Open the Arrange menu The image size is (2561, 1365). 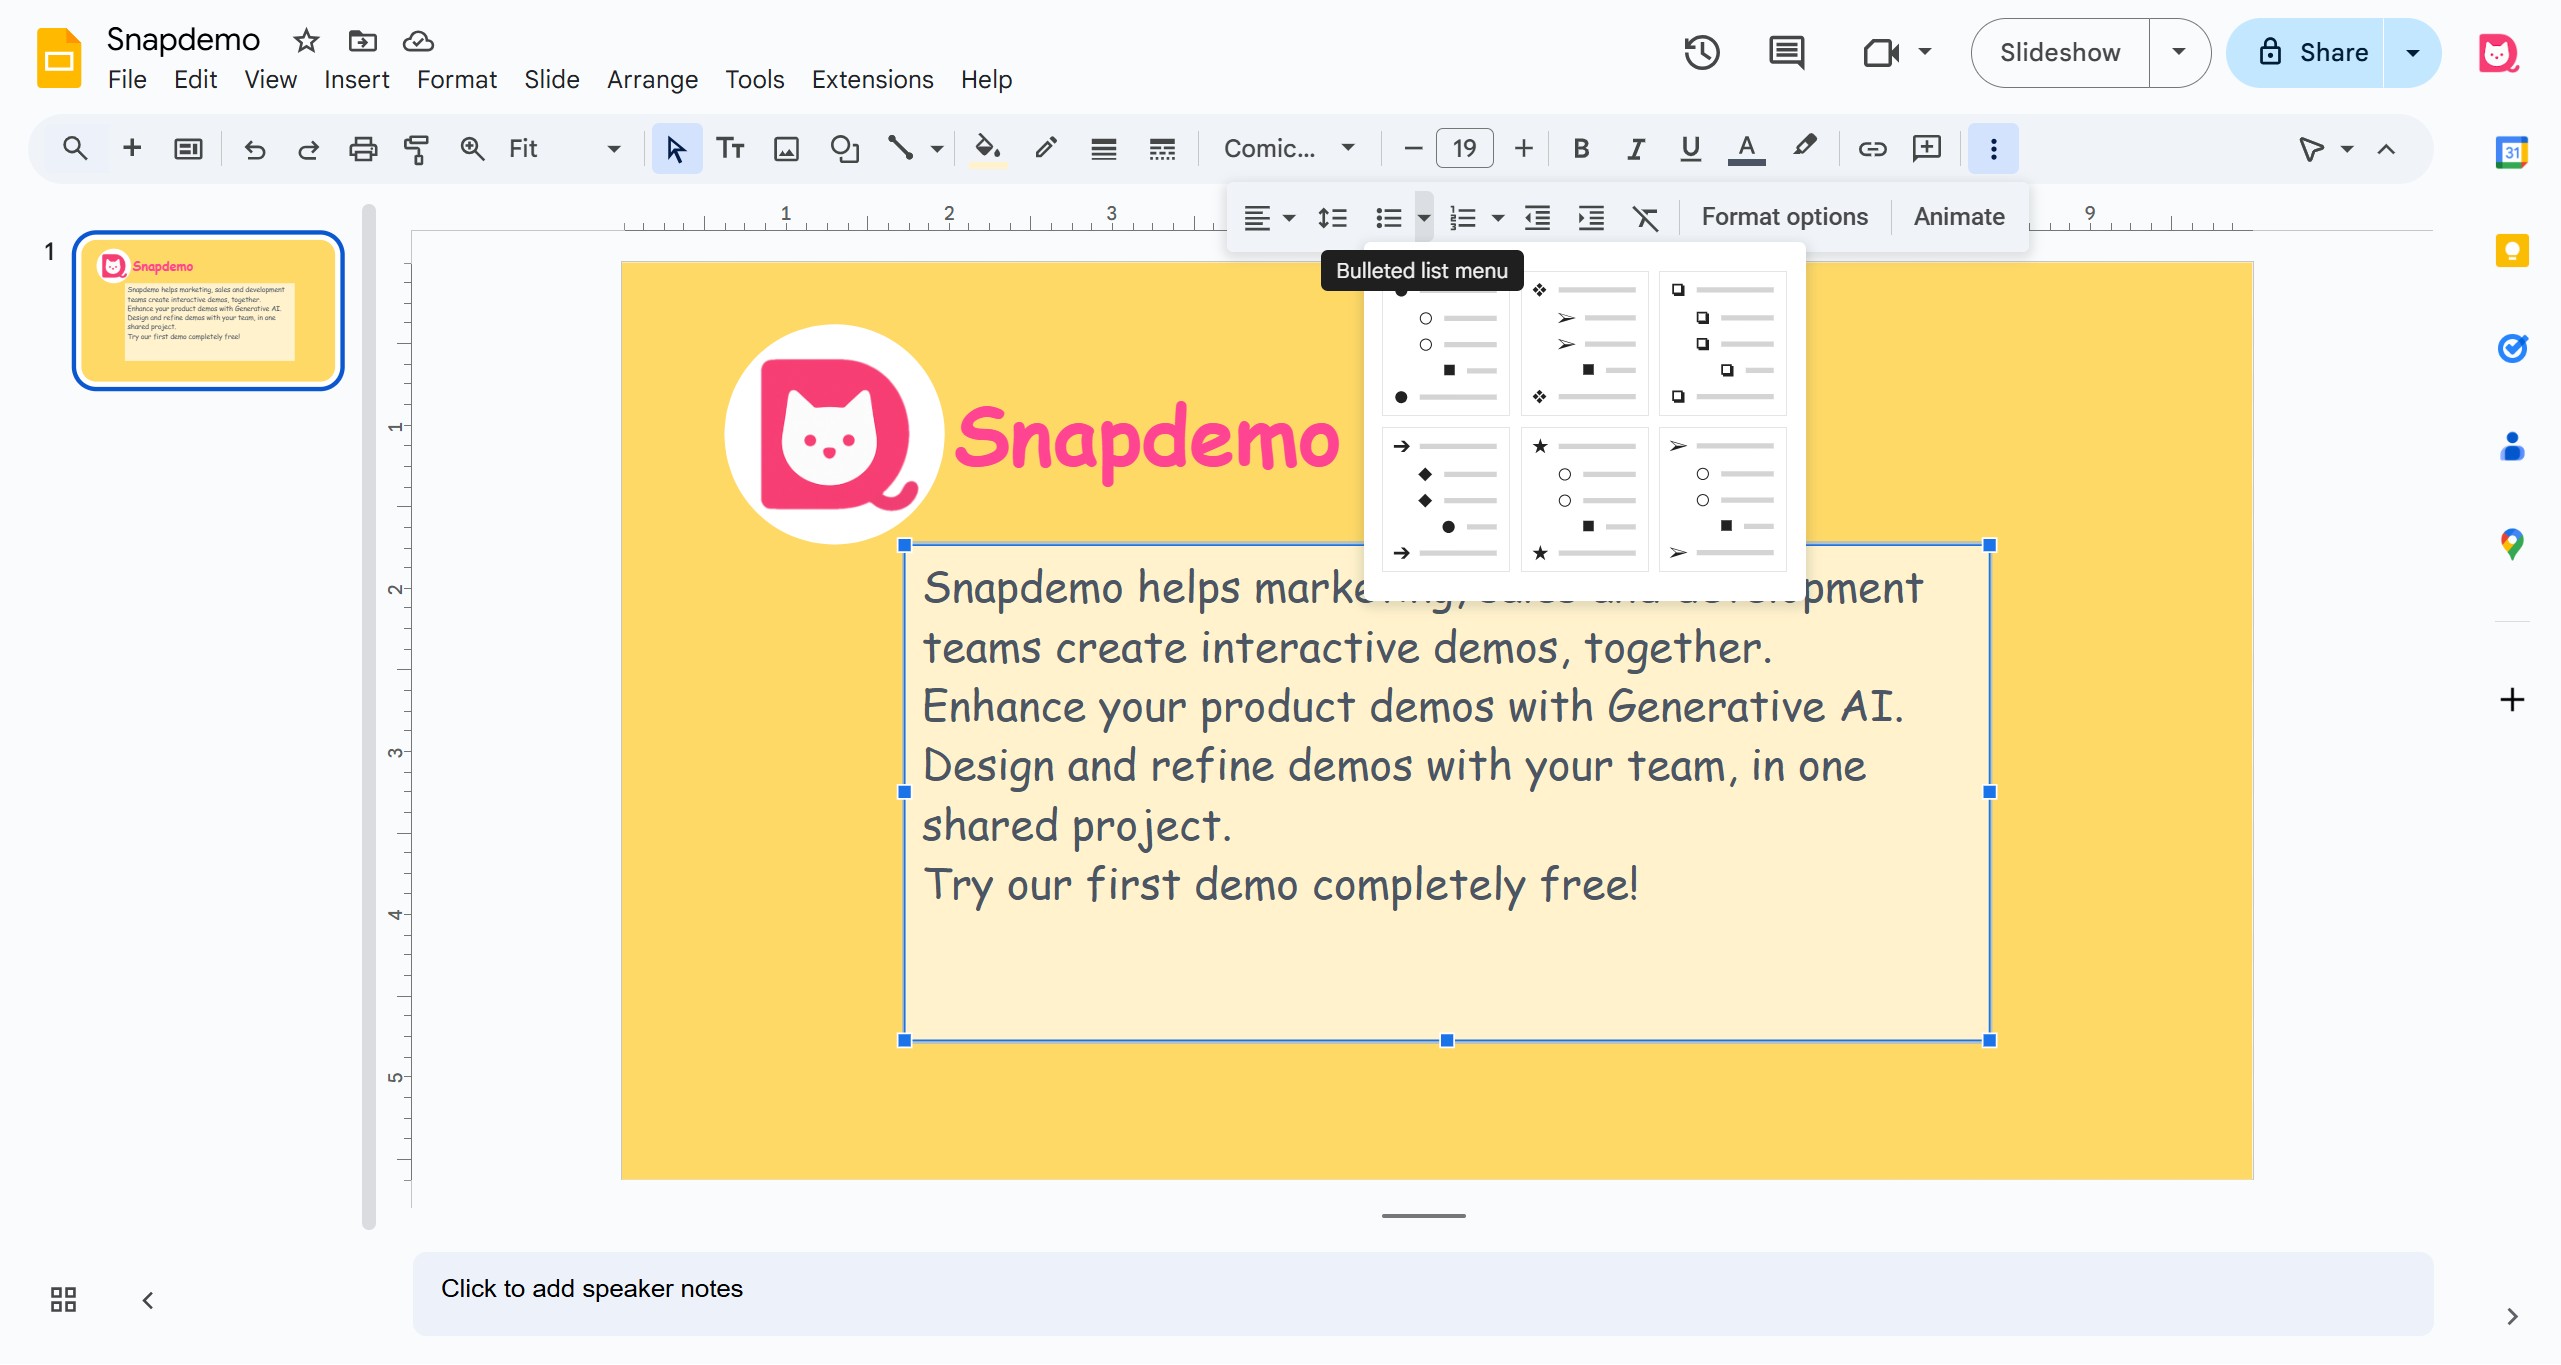652,79
